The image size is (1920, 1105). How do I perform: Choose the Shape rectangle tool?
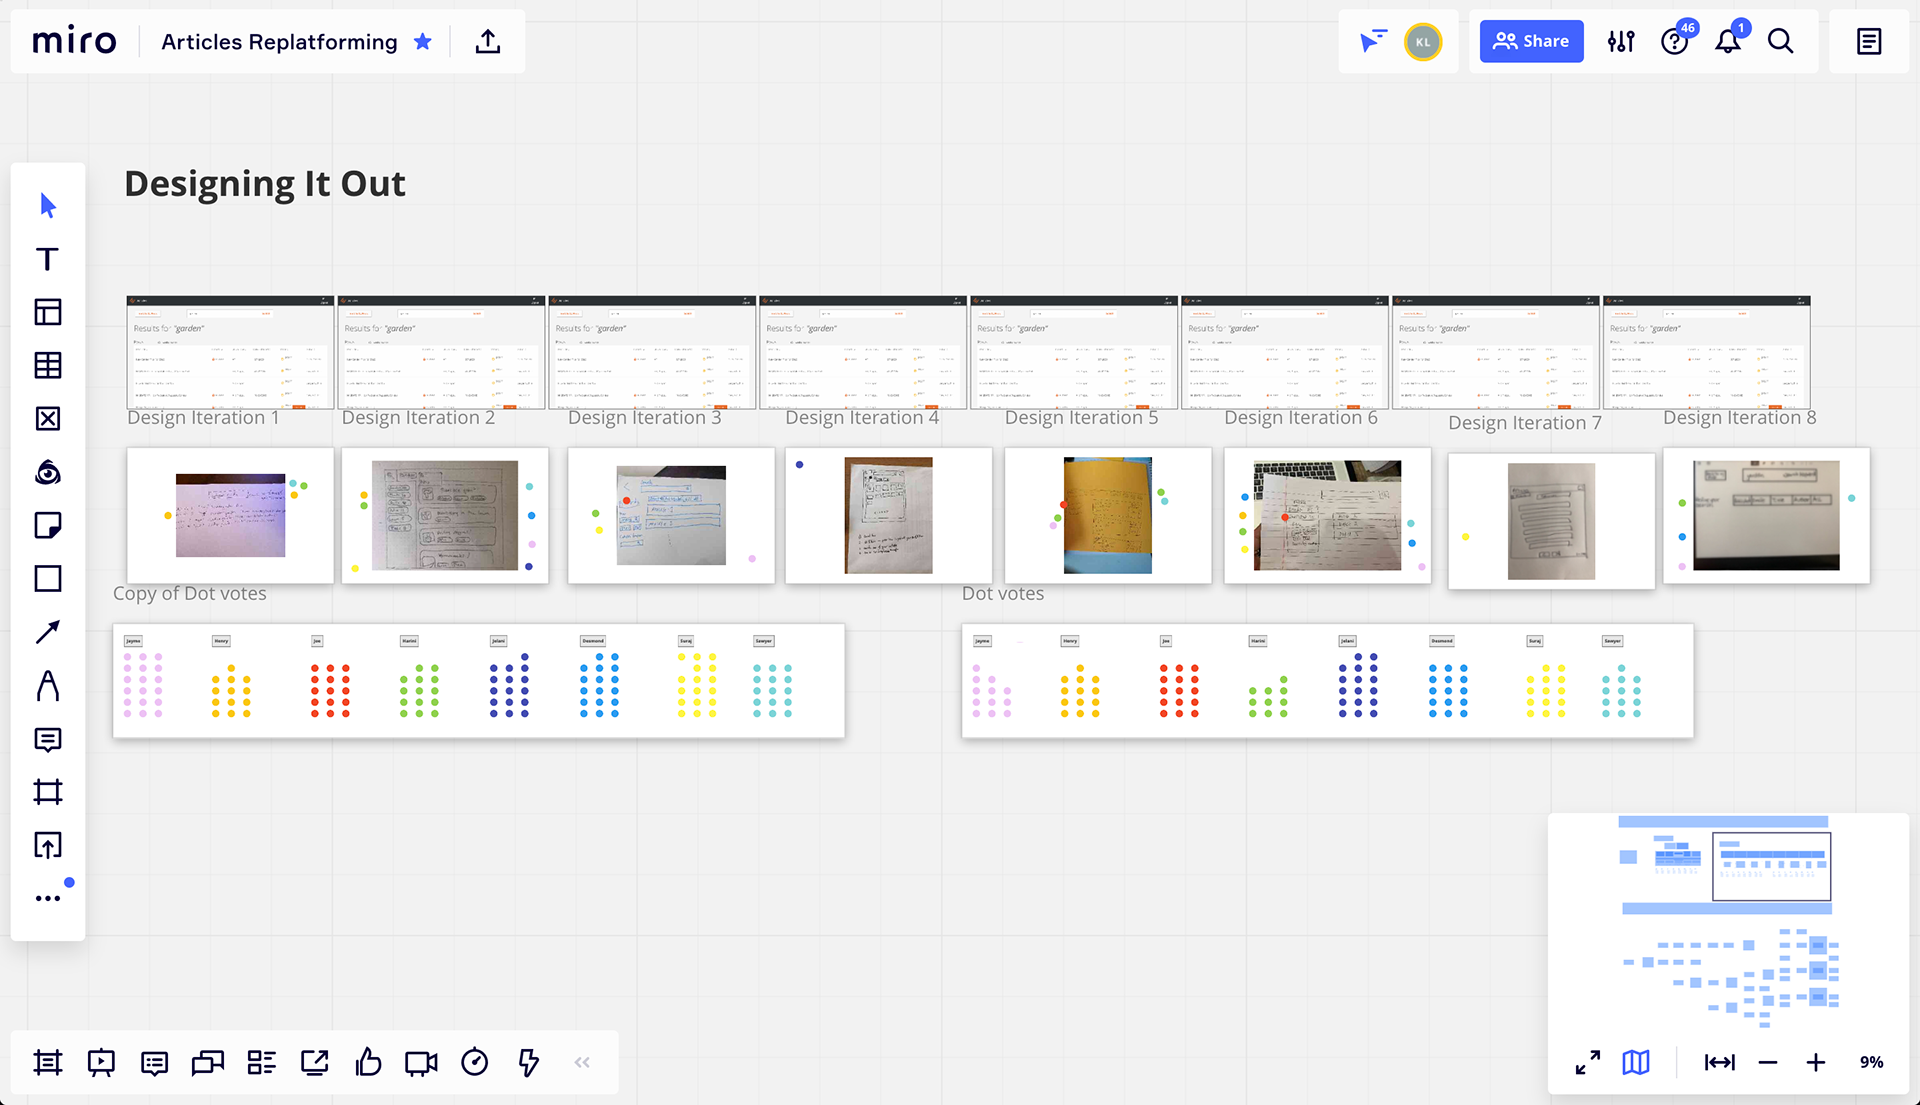point(47,579)
